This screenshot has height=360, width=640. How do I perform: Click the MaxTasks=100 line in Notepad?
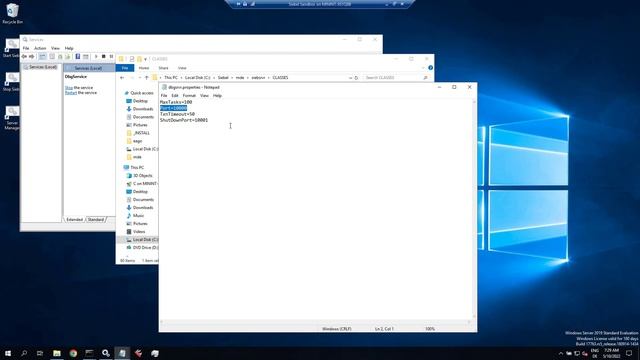coord(176,102)
